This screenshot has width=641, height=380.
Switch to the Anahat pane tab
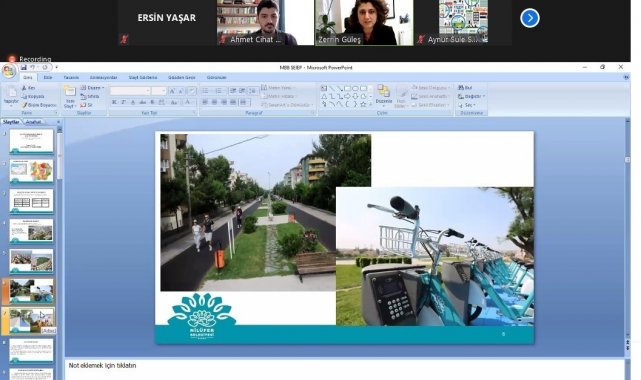[x=34, y=122]
